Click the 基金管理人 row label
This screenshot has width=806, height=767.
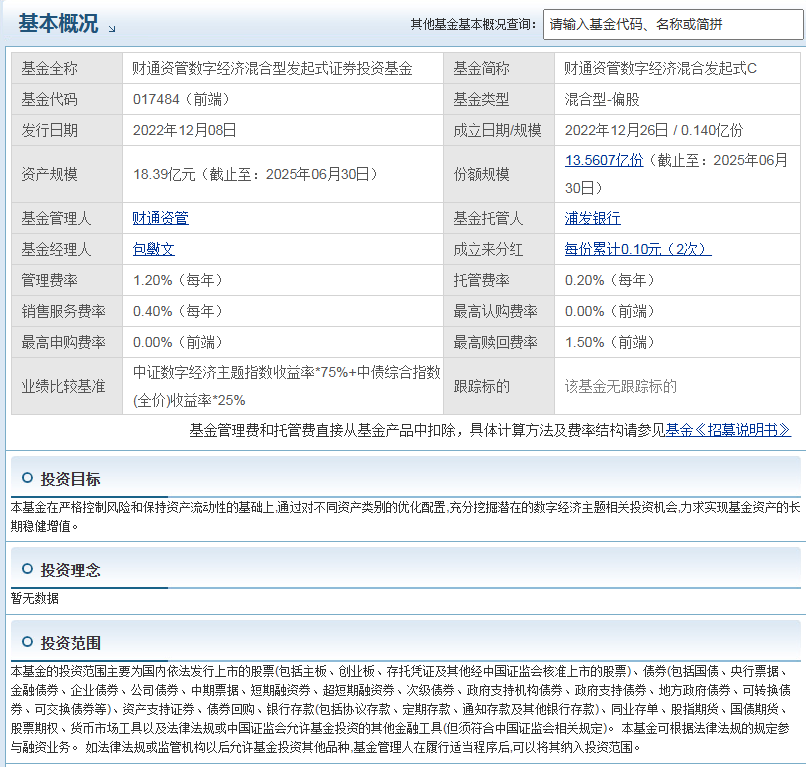tap(56, 218)
